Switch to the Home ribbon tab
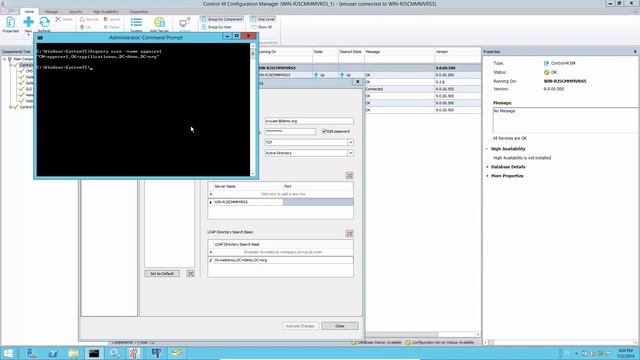 [x=29, y=11]
